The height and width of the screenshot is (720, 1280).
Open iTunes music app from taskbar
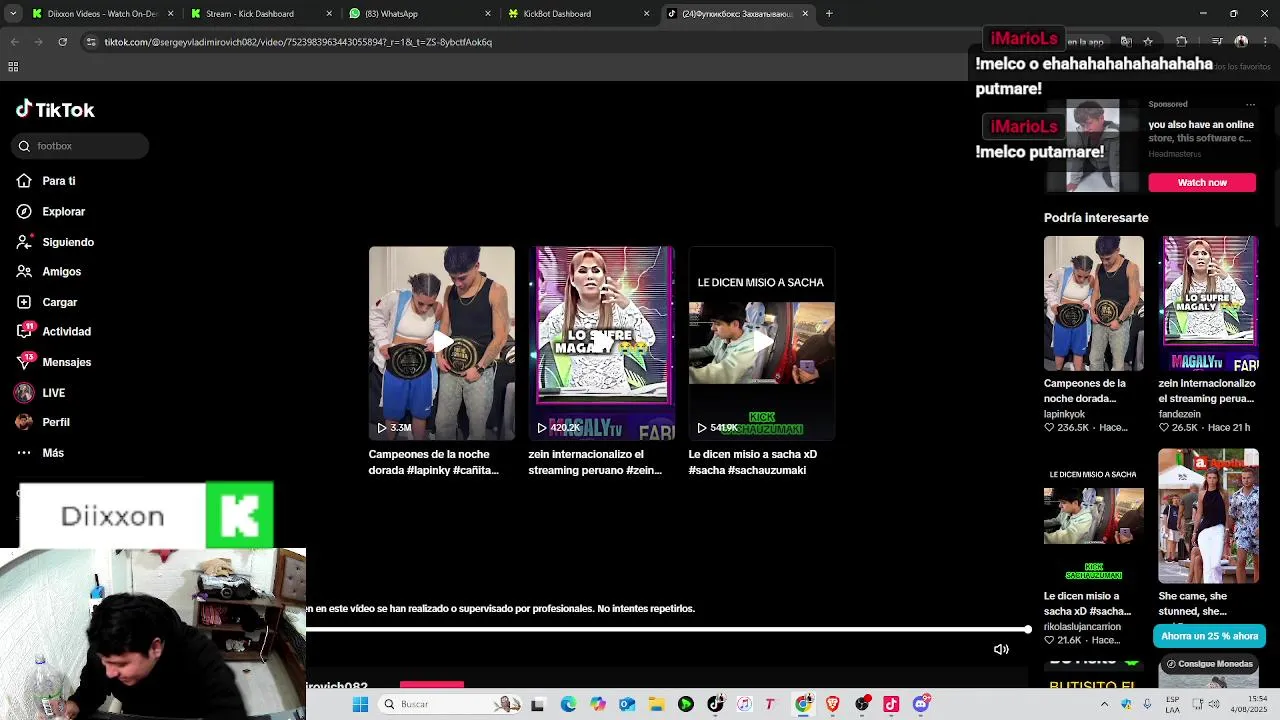(744, 704)
